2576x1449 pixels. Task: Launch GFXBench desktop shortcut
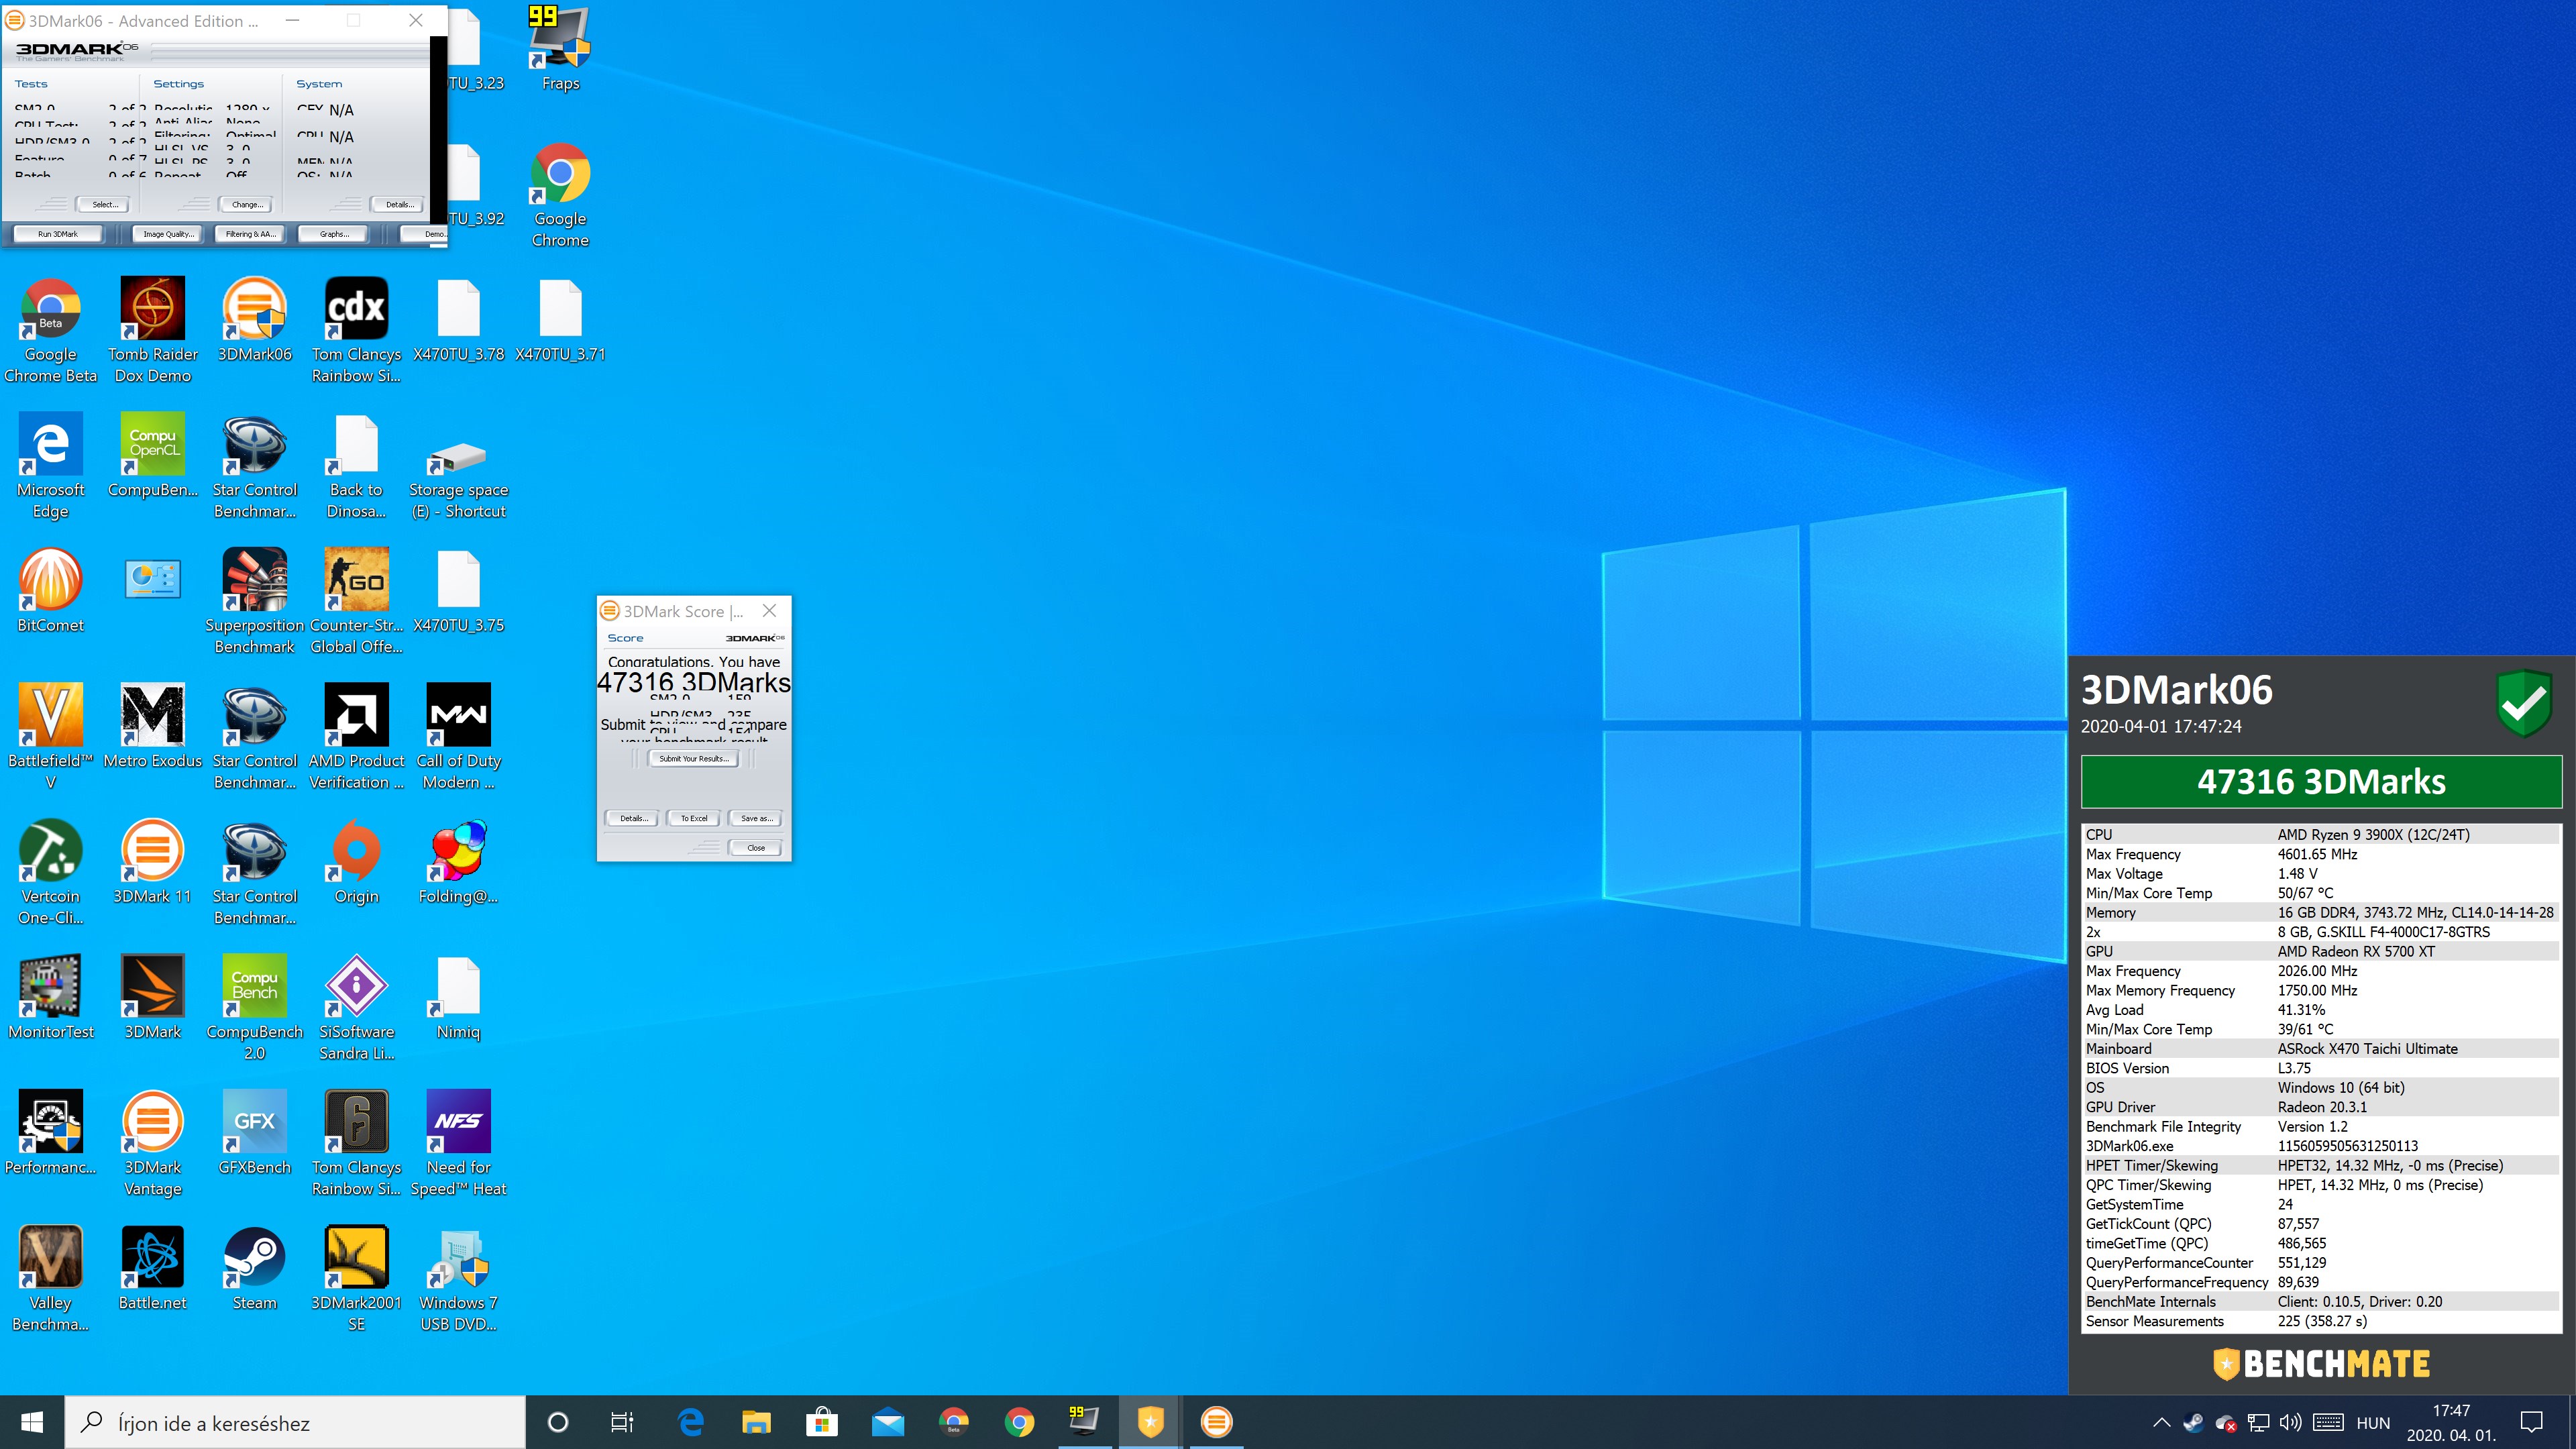pyautogui.click(x=255, y=1133)
